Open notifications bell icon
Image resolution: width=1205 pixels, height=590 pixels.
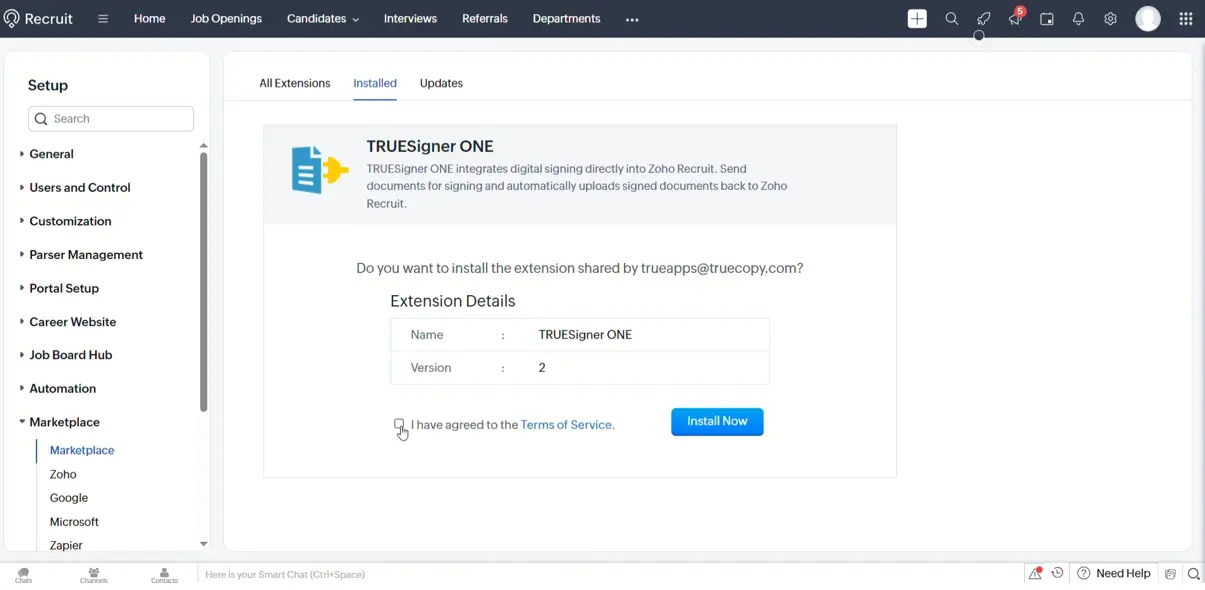[x=1079, y=19]
